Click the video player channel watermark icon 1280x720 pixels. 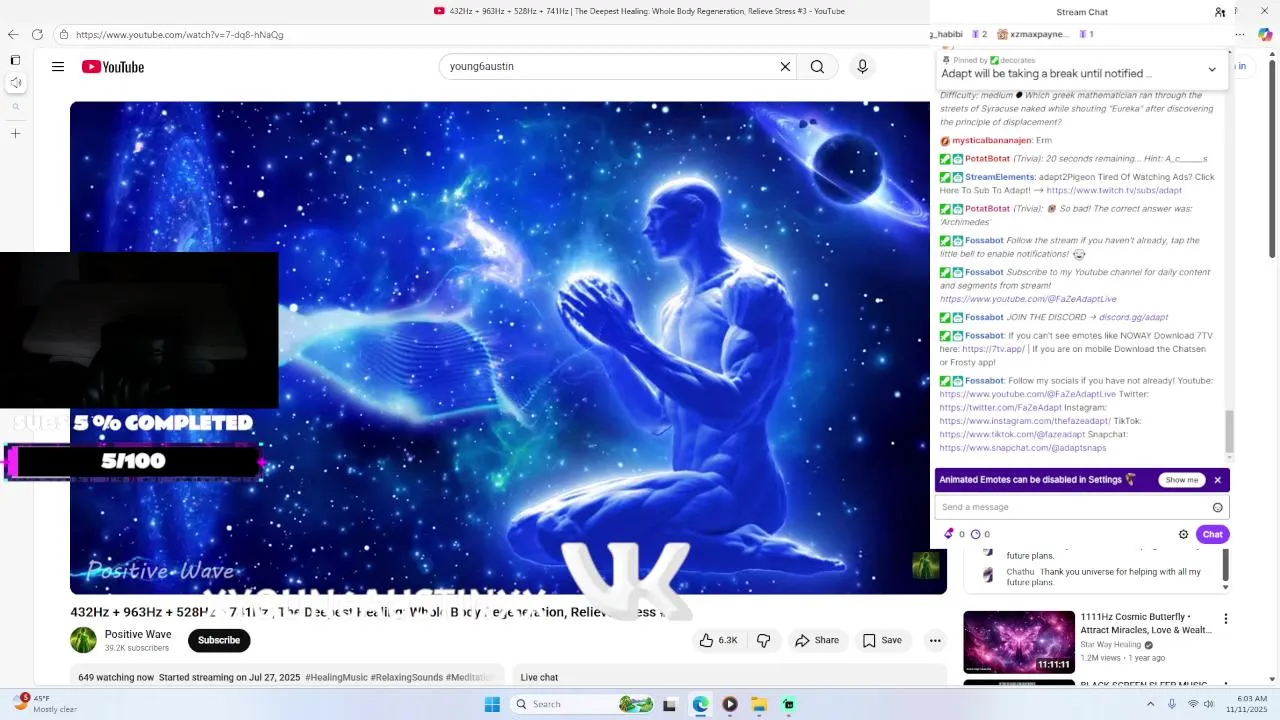click(x=926, y=566)
